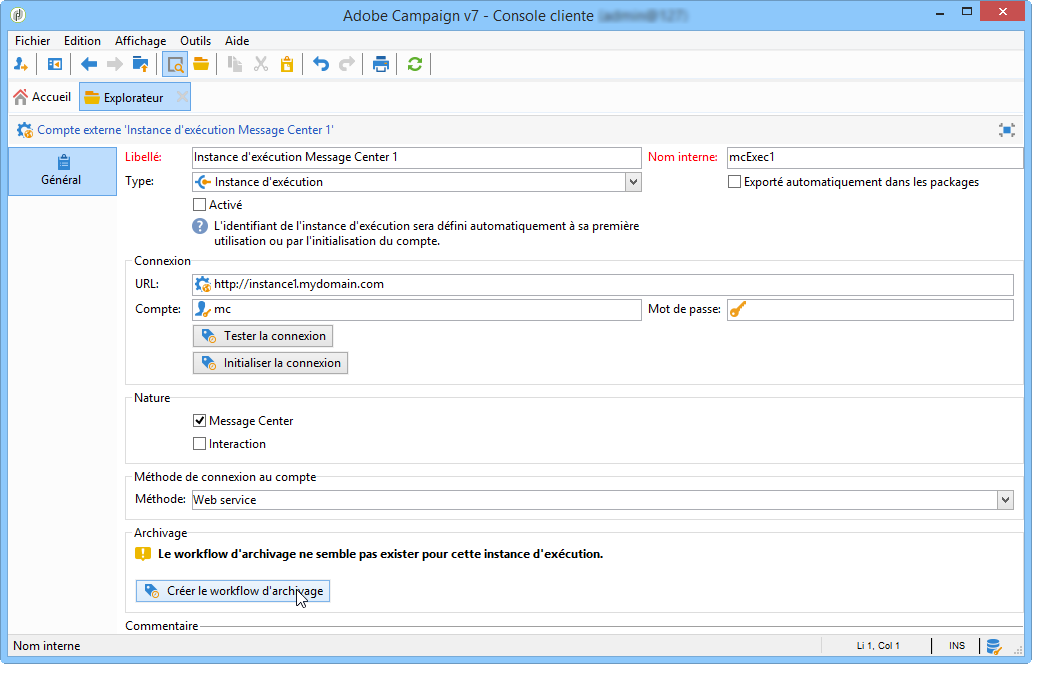Click Créer le workflow d'archivage button
Image resolution: width=1047 pixels, height=674 pixels.
point(232,591)
